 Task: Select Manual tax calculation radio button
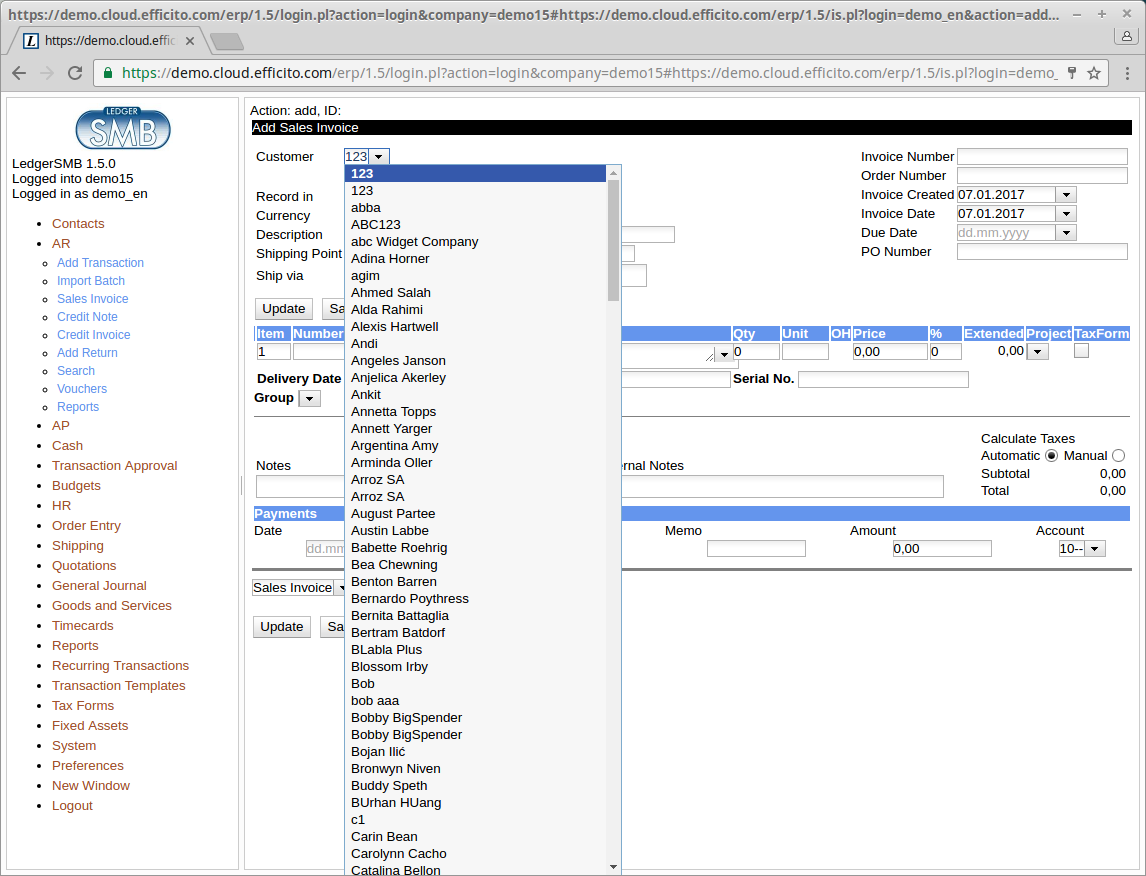(x=1118, y=456)
